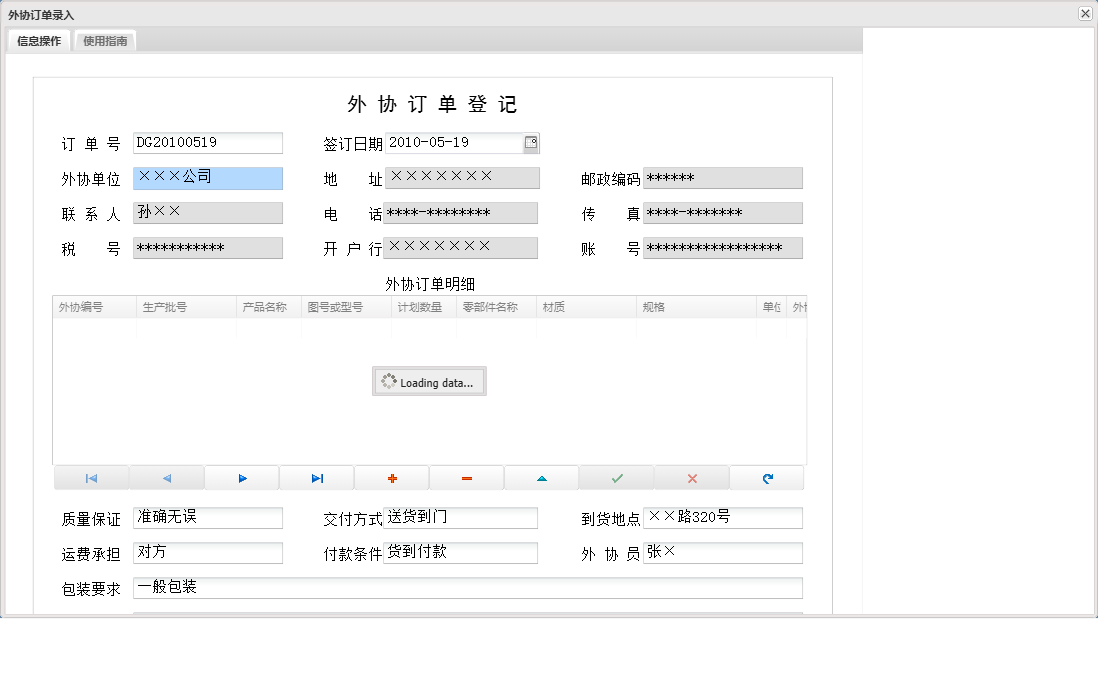Open the 签订日期 calendar picker
The image size is (1098, 687).
click(x=532, y=142)
